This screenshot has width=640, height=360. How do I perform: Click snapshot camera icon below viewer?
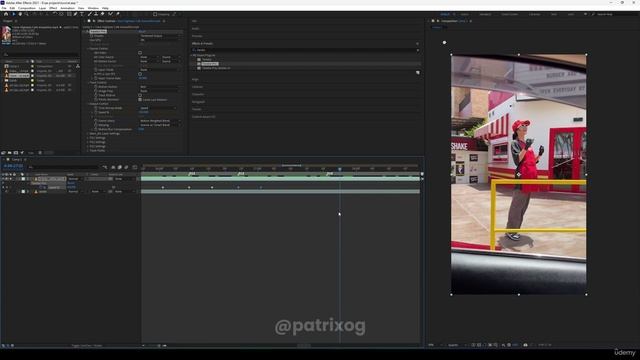click(x=525, y=345)
